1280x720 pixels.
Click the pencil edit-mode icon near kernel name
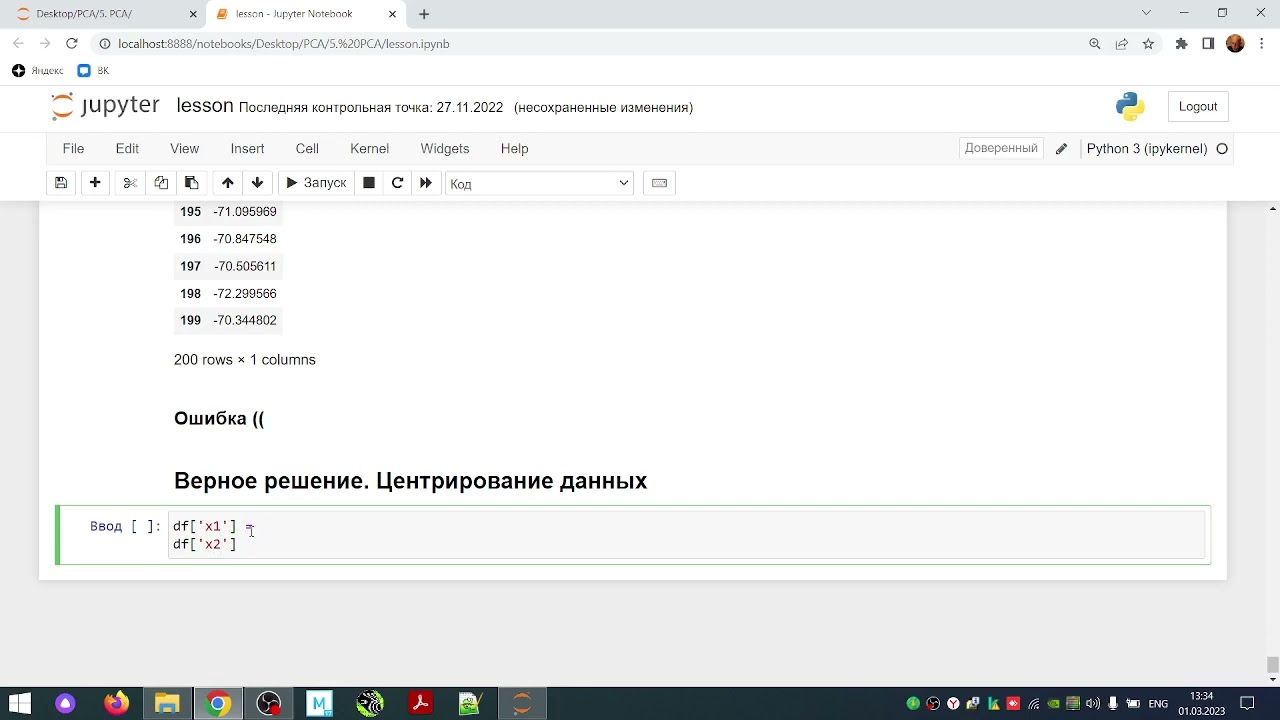pos(1061,149)
